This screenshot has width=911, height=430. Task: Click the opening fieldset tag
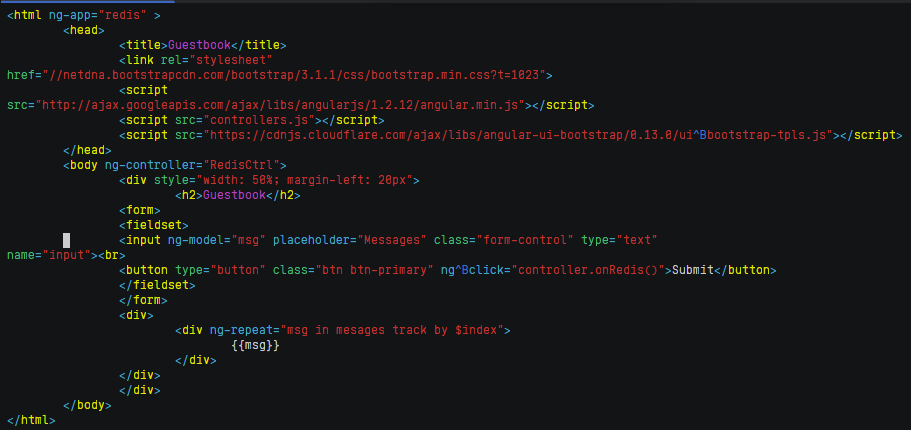coord(153,225)
